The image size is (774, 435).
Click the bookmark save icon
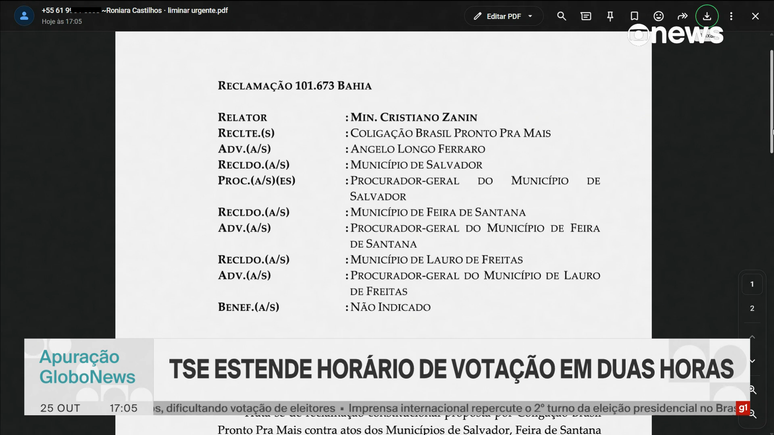click(634, 16)
